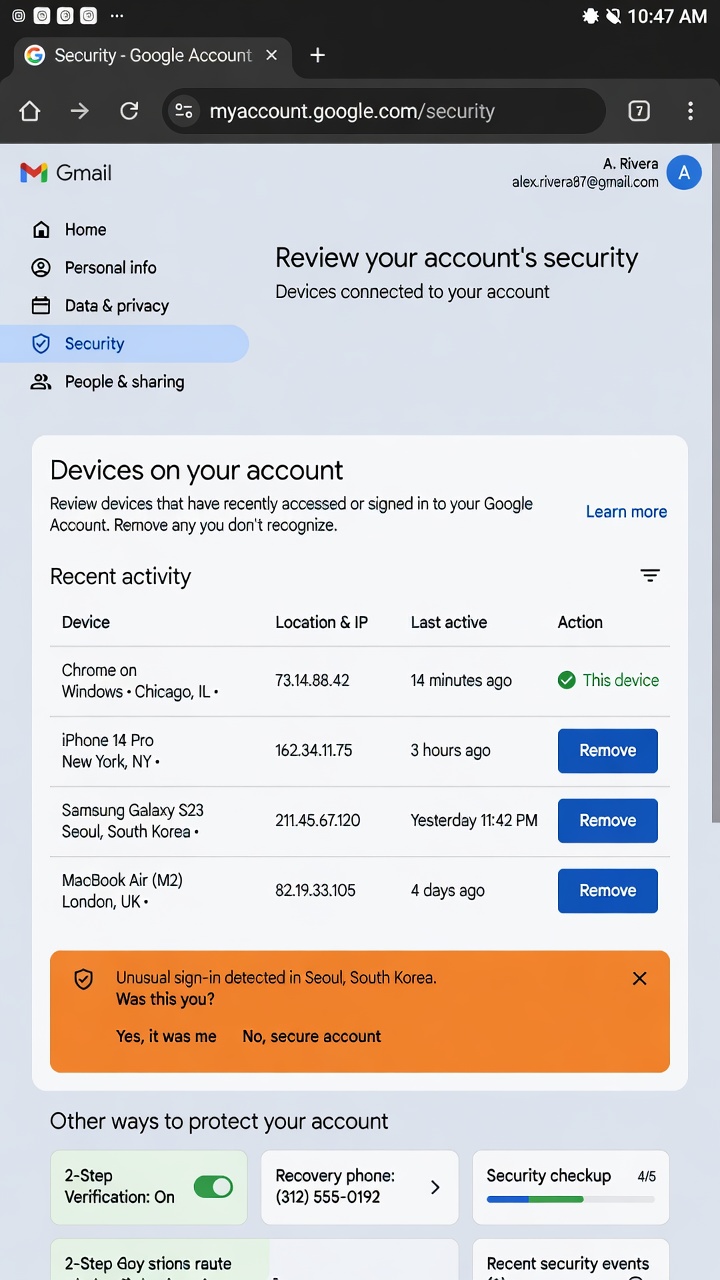Click Yes, it was me
Image resolution: width=720 pixels, height=1280 pixels.
pyautogui.click(x=166, y=1037)
